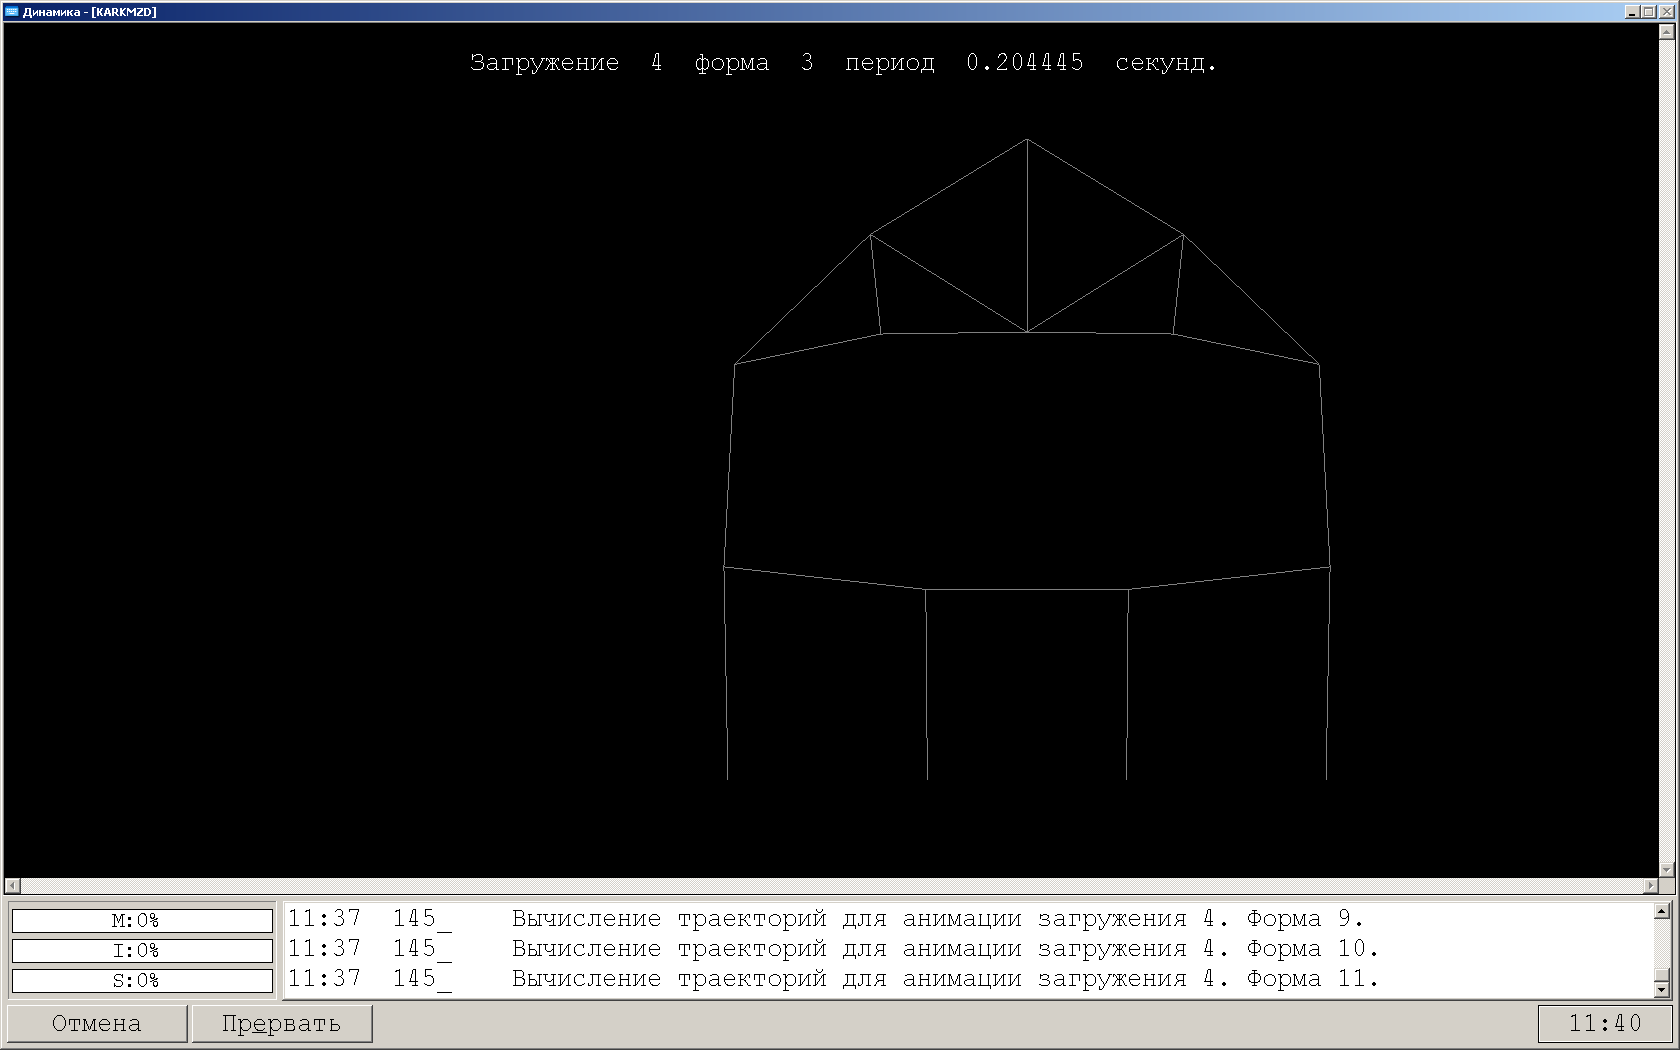1680x1050 pixels.
Task: Click the I:0% progress bar
Action: click(x=142, y=950)
